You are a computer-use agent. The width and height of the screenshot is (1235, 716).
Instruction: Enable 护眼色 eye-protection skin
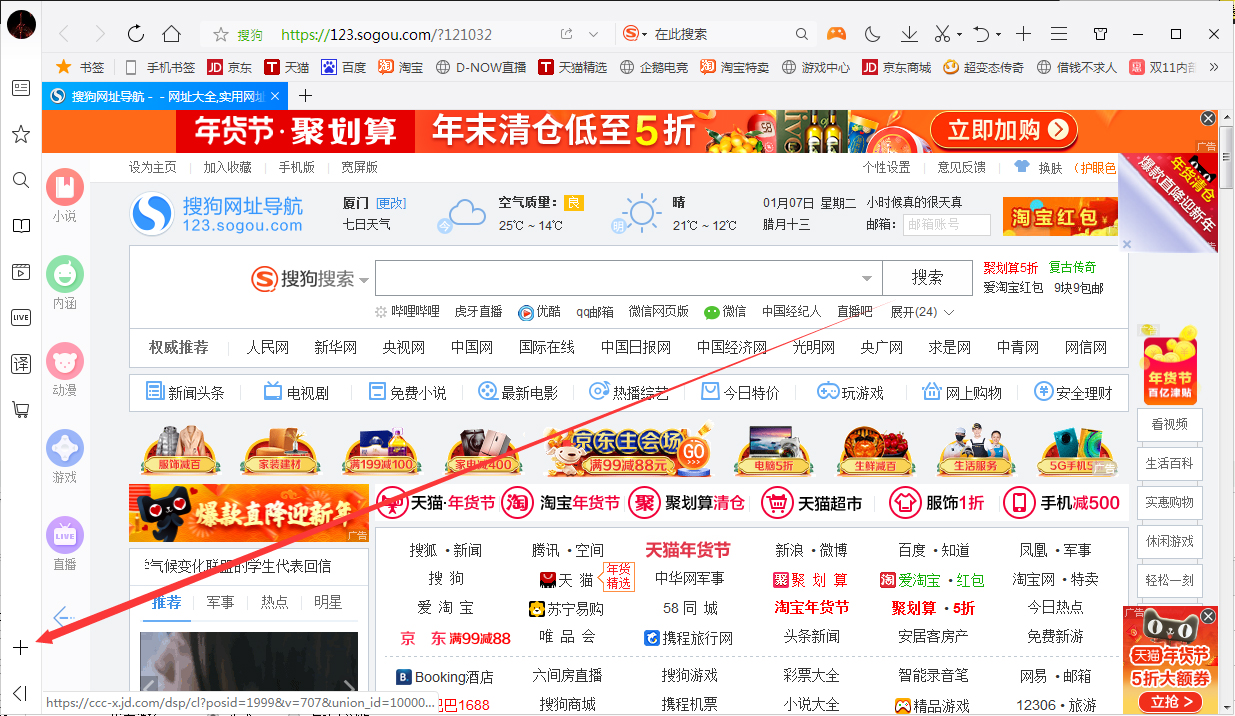[1100, 167]
